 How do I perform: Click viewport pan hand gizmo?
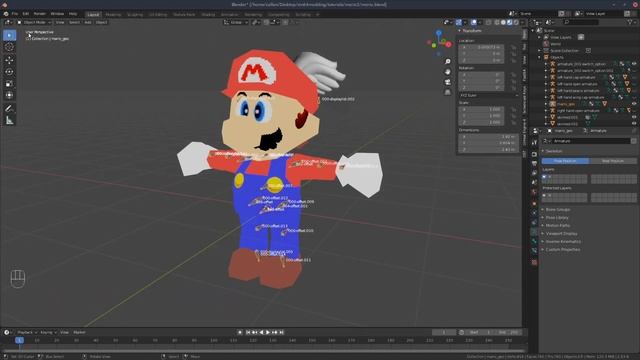pyautogui.click(x=448, y=72)
